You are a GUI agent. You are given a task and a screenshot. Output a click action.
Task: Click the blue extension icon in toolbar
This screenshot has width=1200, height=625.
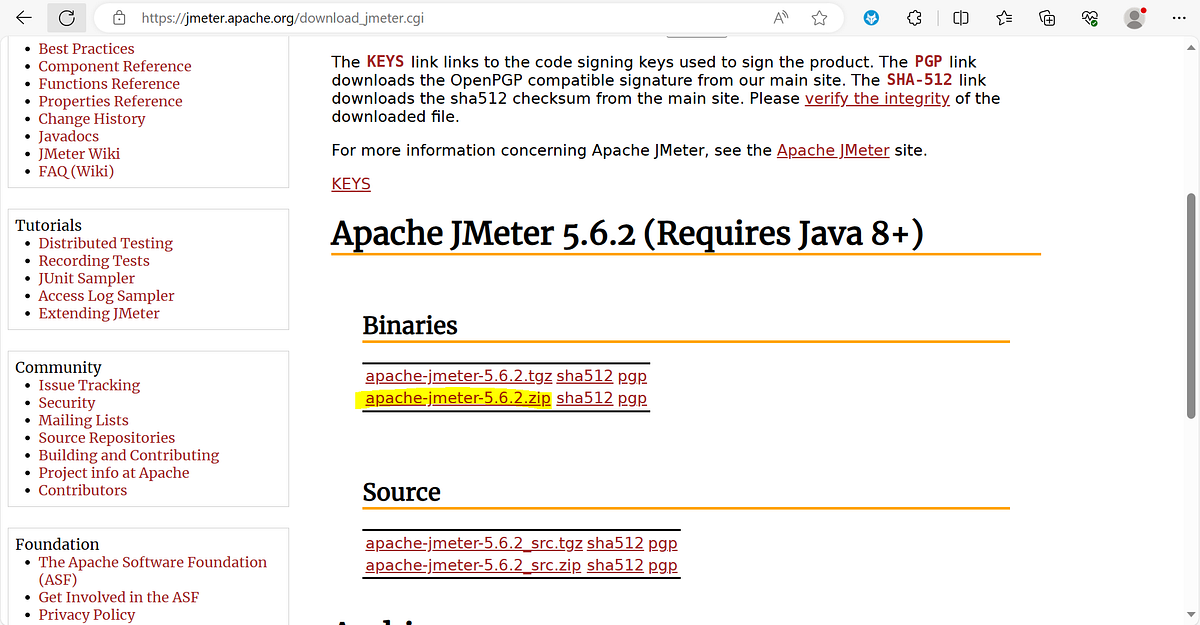(871, 17)
